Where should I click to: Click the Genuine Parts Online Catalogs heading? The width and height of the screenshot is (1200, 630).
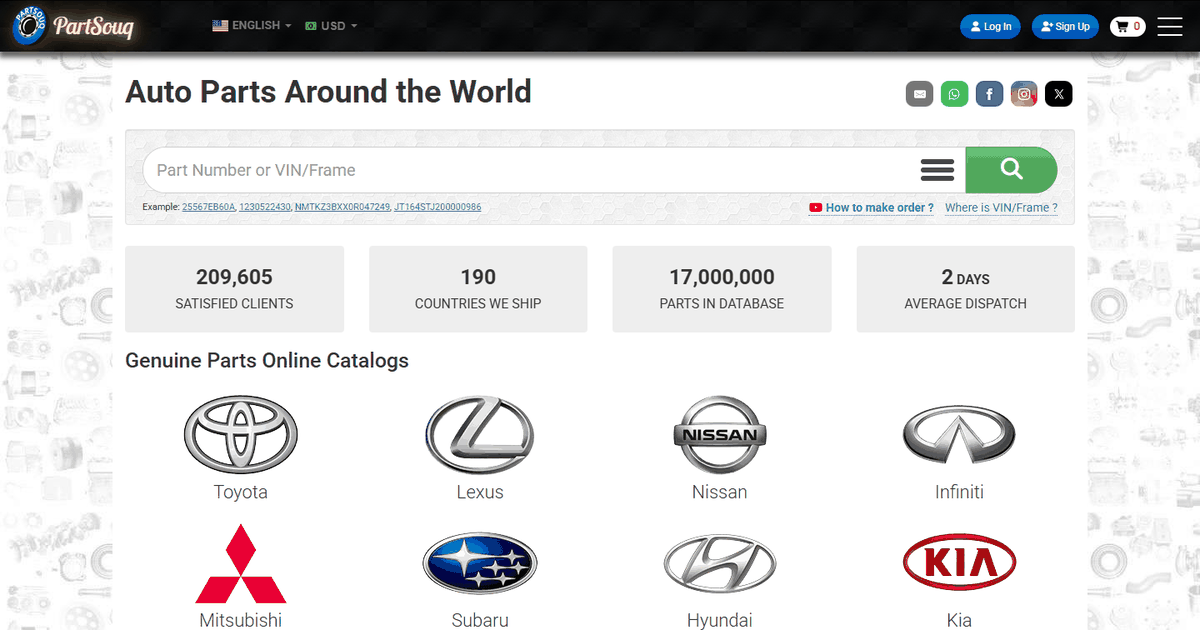(x=267, y=360)
